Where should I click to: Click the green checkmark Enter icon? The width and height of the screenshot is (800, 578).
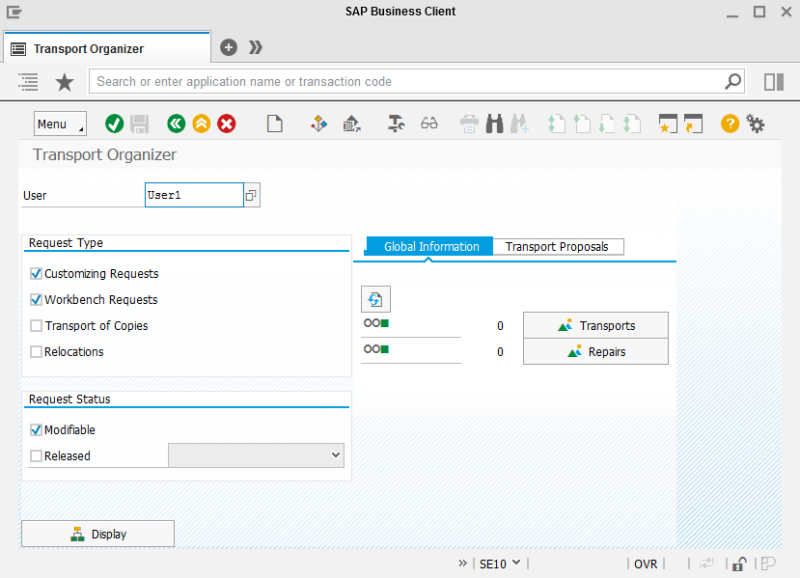pos(114,124)
